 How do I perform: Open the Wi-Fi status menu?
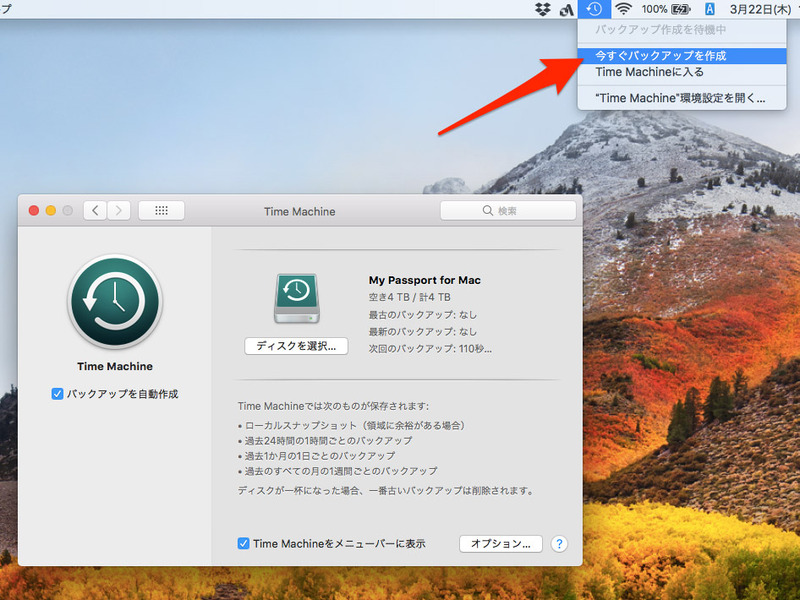pos(623,9)
